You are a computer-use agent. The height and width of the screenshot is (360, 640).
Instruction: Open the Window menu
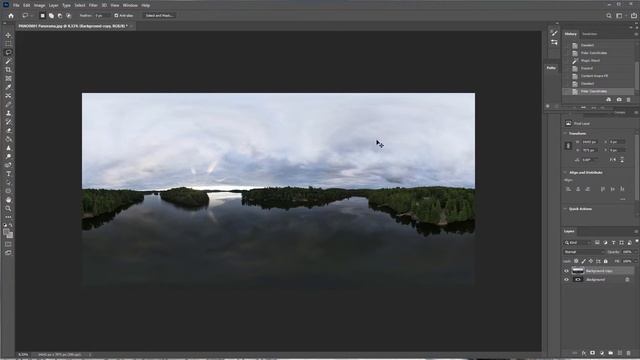[x=130, y=5]
